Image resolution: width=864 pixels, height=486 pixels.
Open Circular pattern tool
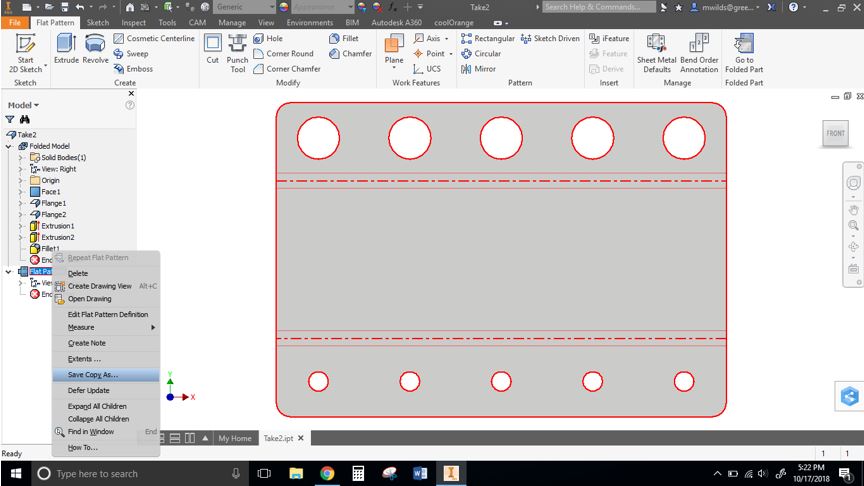(481, 53)
